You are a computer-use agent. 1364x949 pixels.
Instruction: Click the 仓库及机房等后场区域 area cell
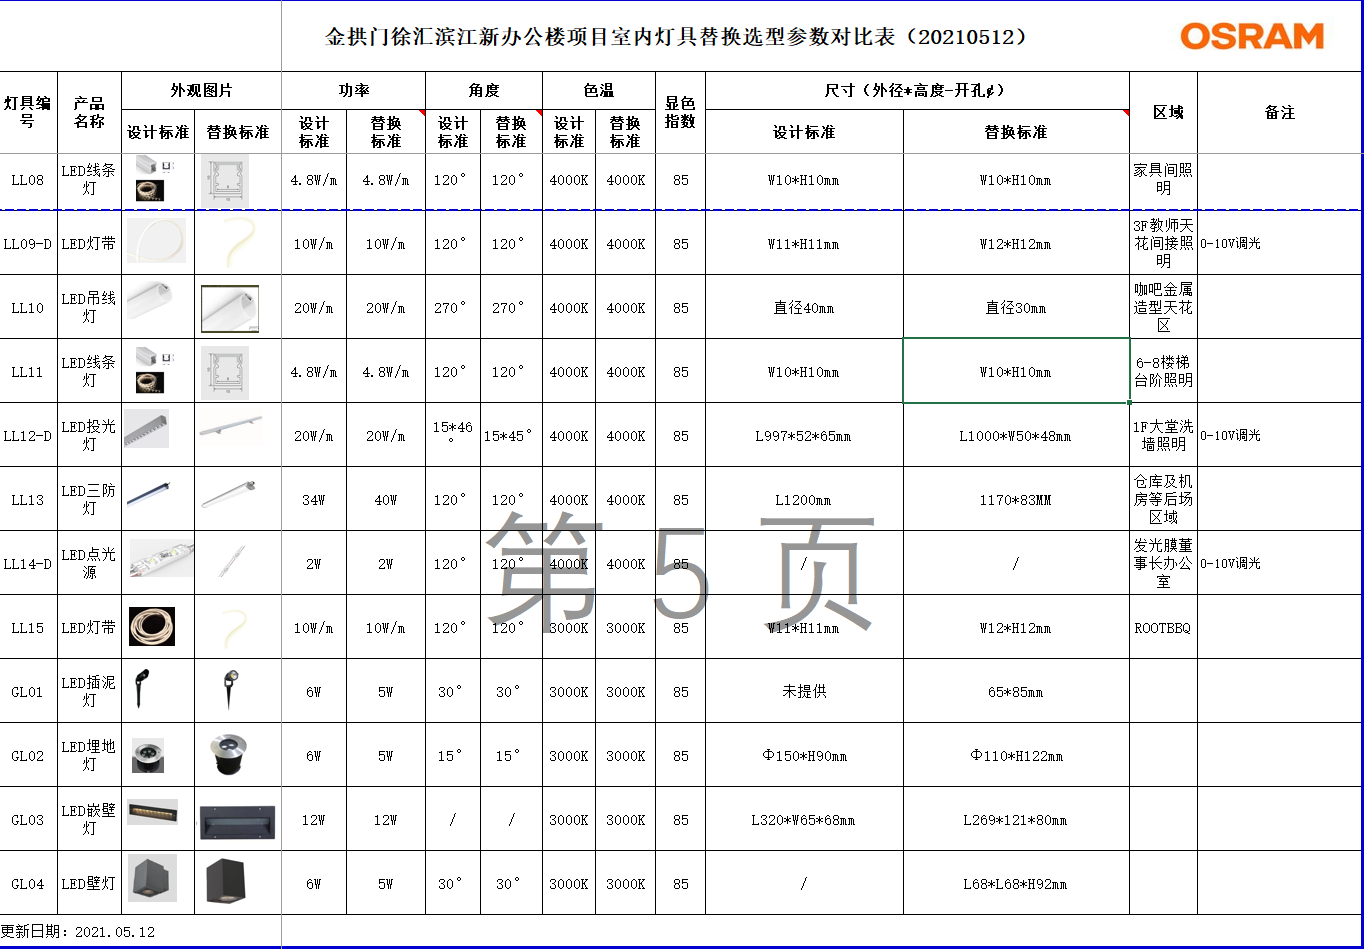point(1163,499)
